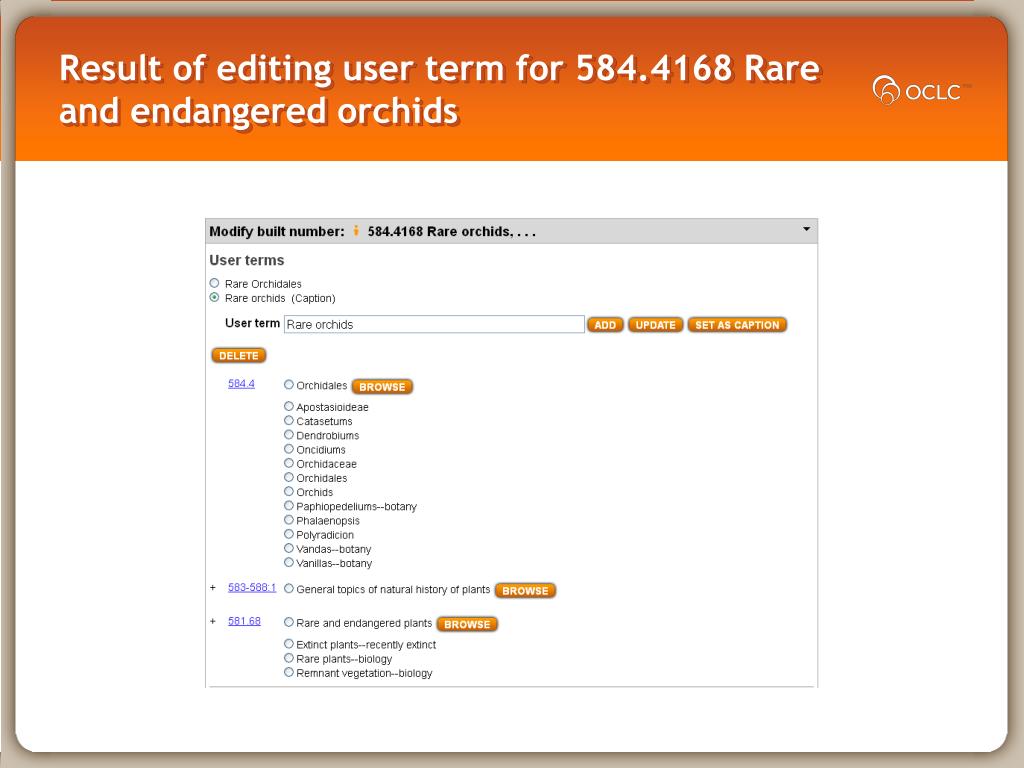Image resolution: width=1024 pixels, height=768 pixels.
Task: Expand the plus sign beside 583-588:1
Action: click(213, 588)
